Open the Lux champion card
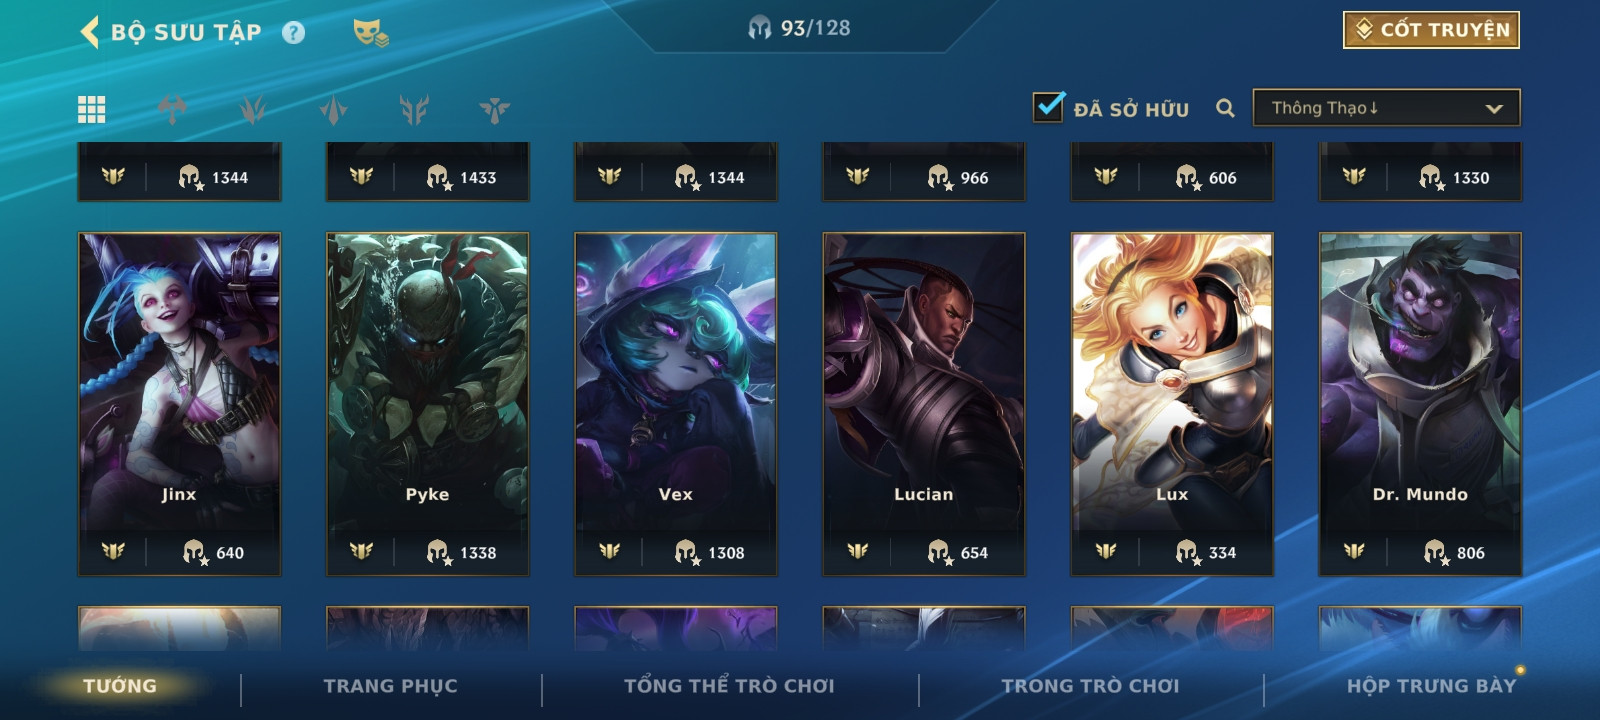 pyautogui.click(x=1172, y=404)
